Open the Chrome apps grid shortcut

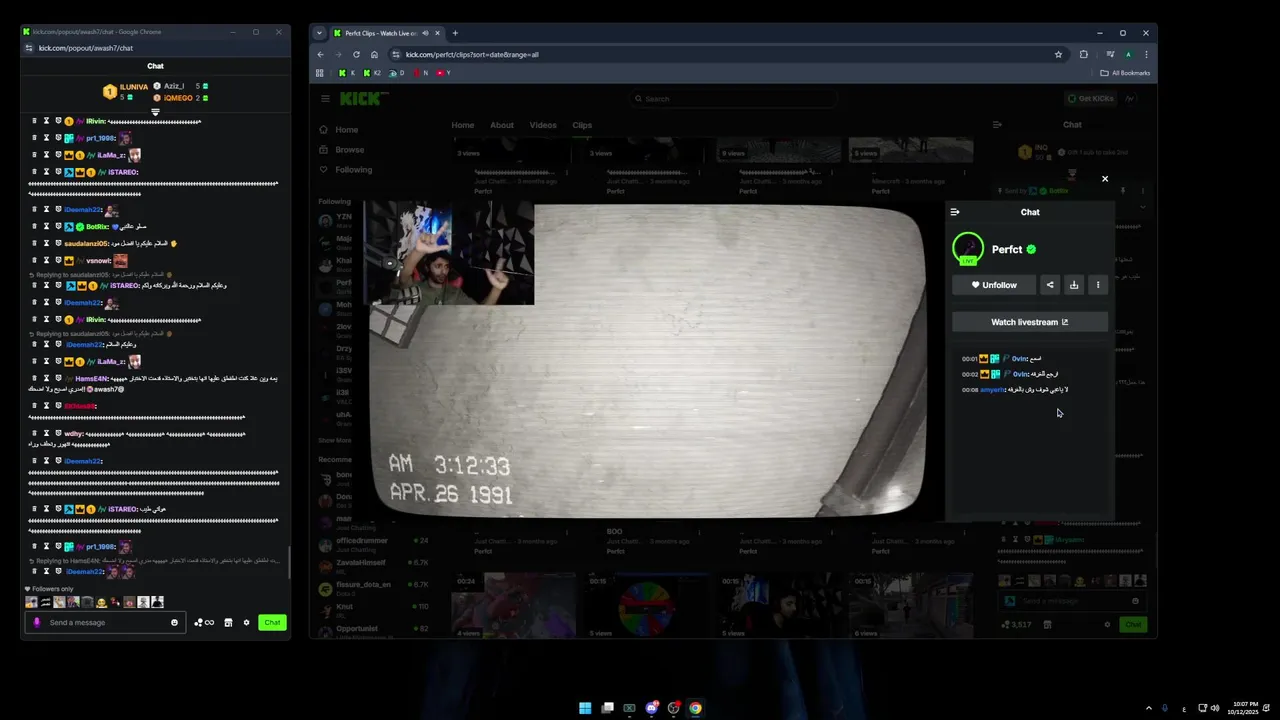click(320, 73)
